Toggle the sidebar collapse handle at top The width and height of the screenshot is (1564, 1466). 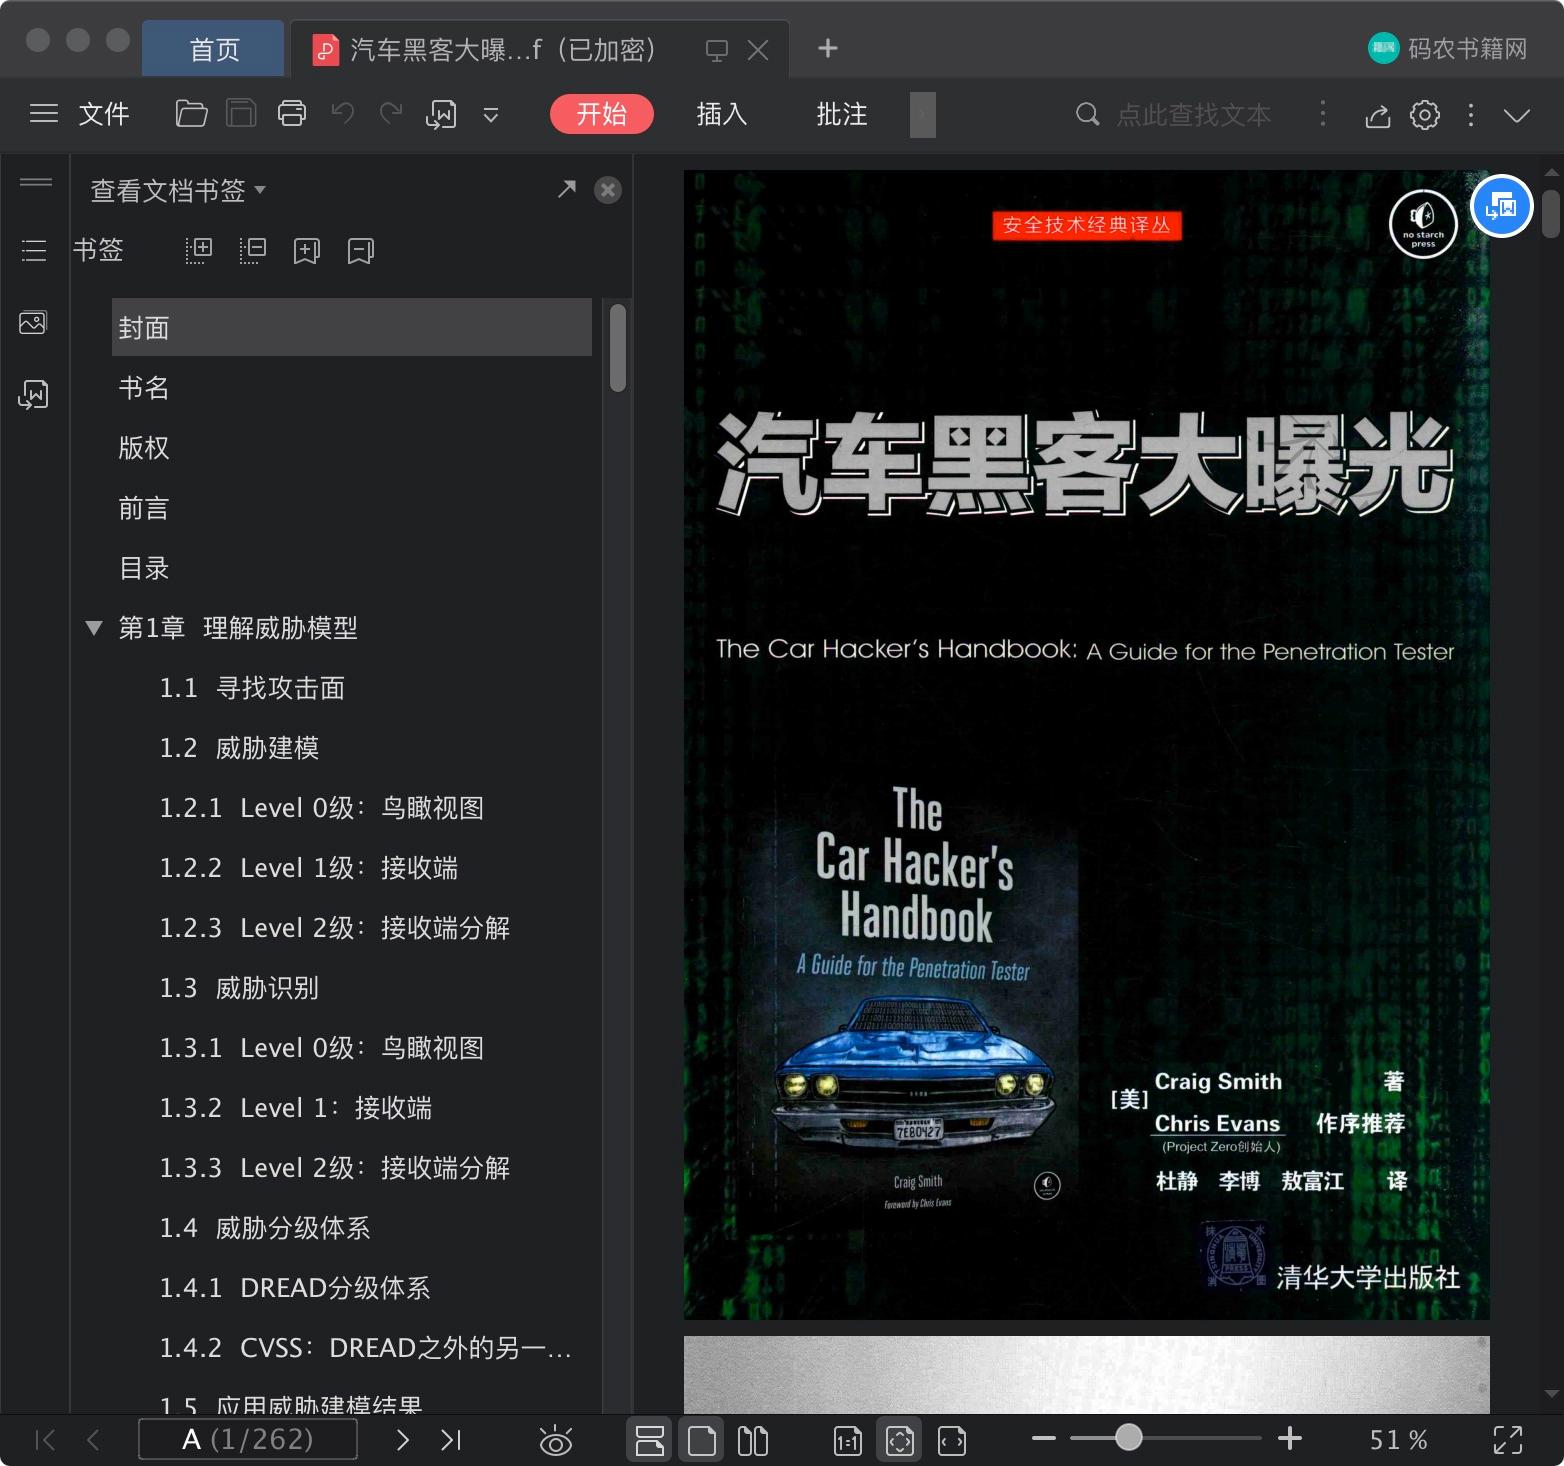pyautogui.click(x=36, y=182)
